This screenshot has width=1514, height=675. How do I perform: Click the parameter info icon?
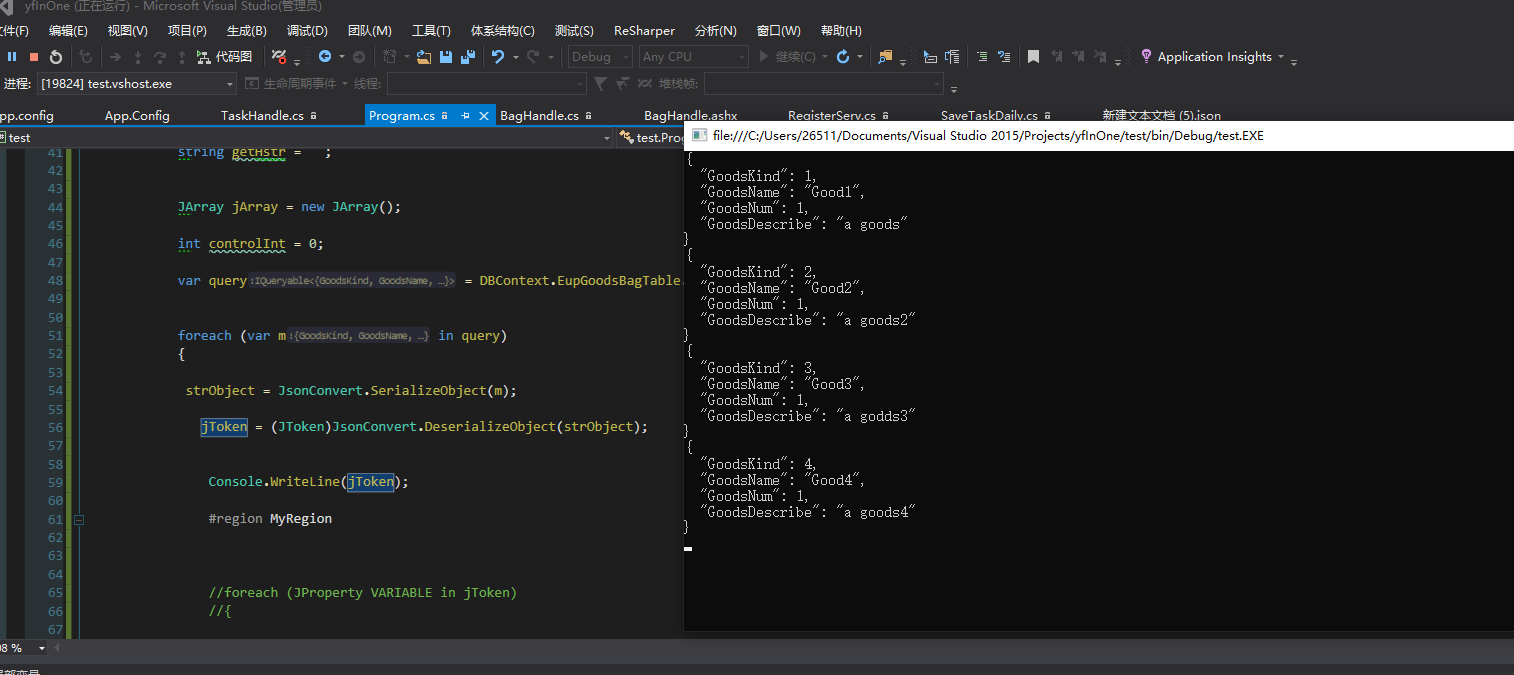click(952, 57)
